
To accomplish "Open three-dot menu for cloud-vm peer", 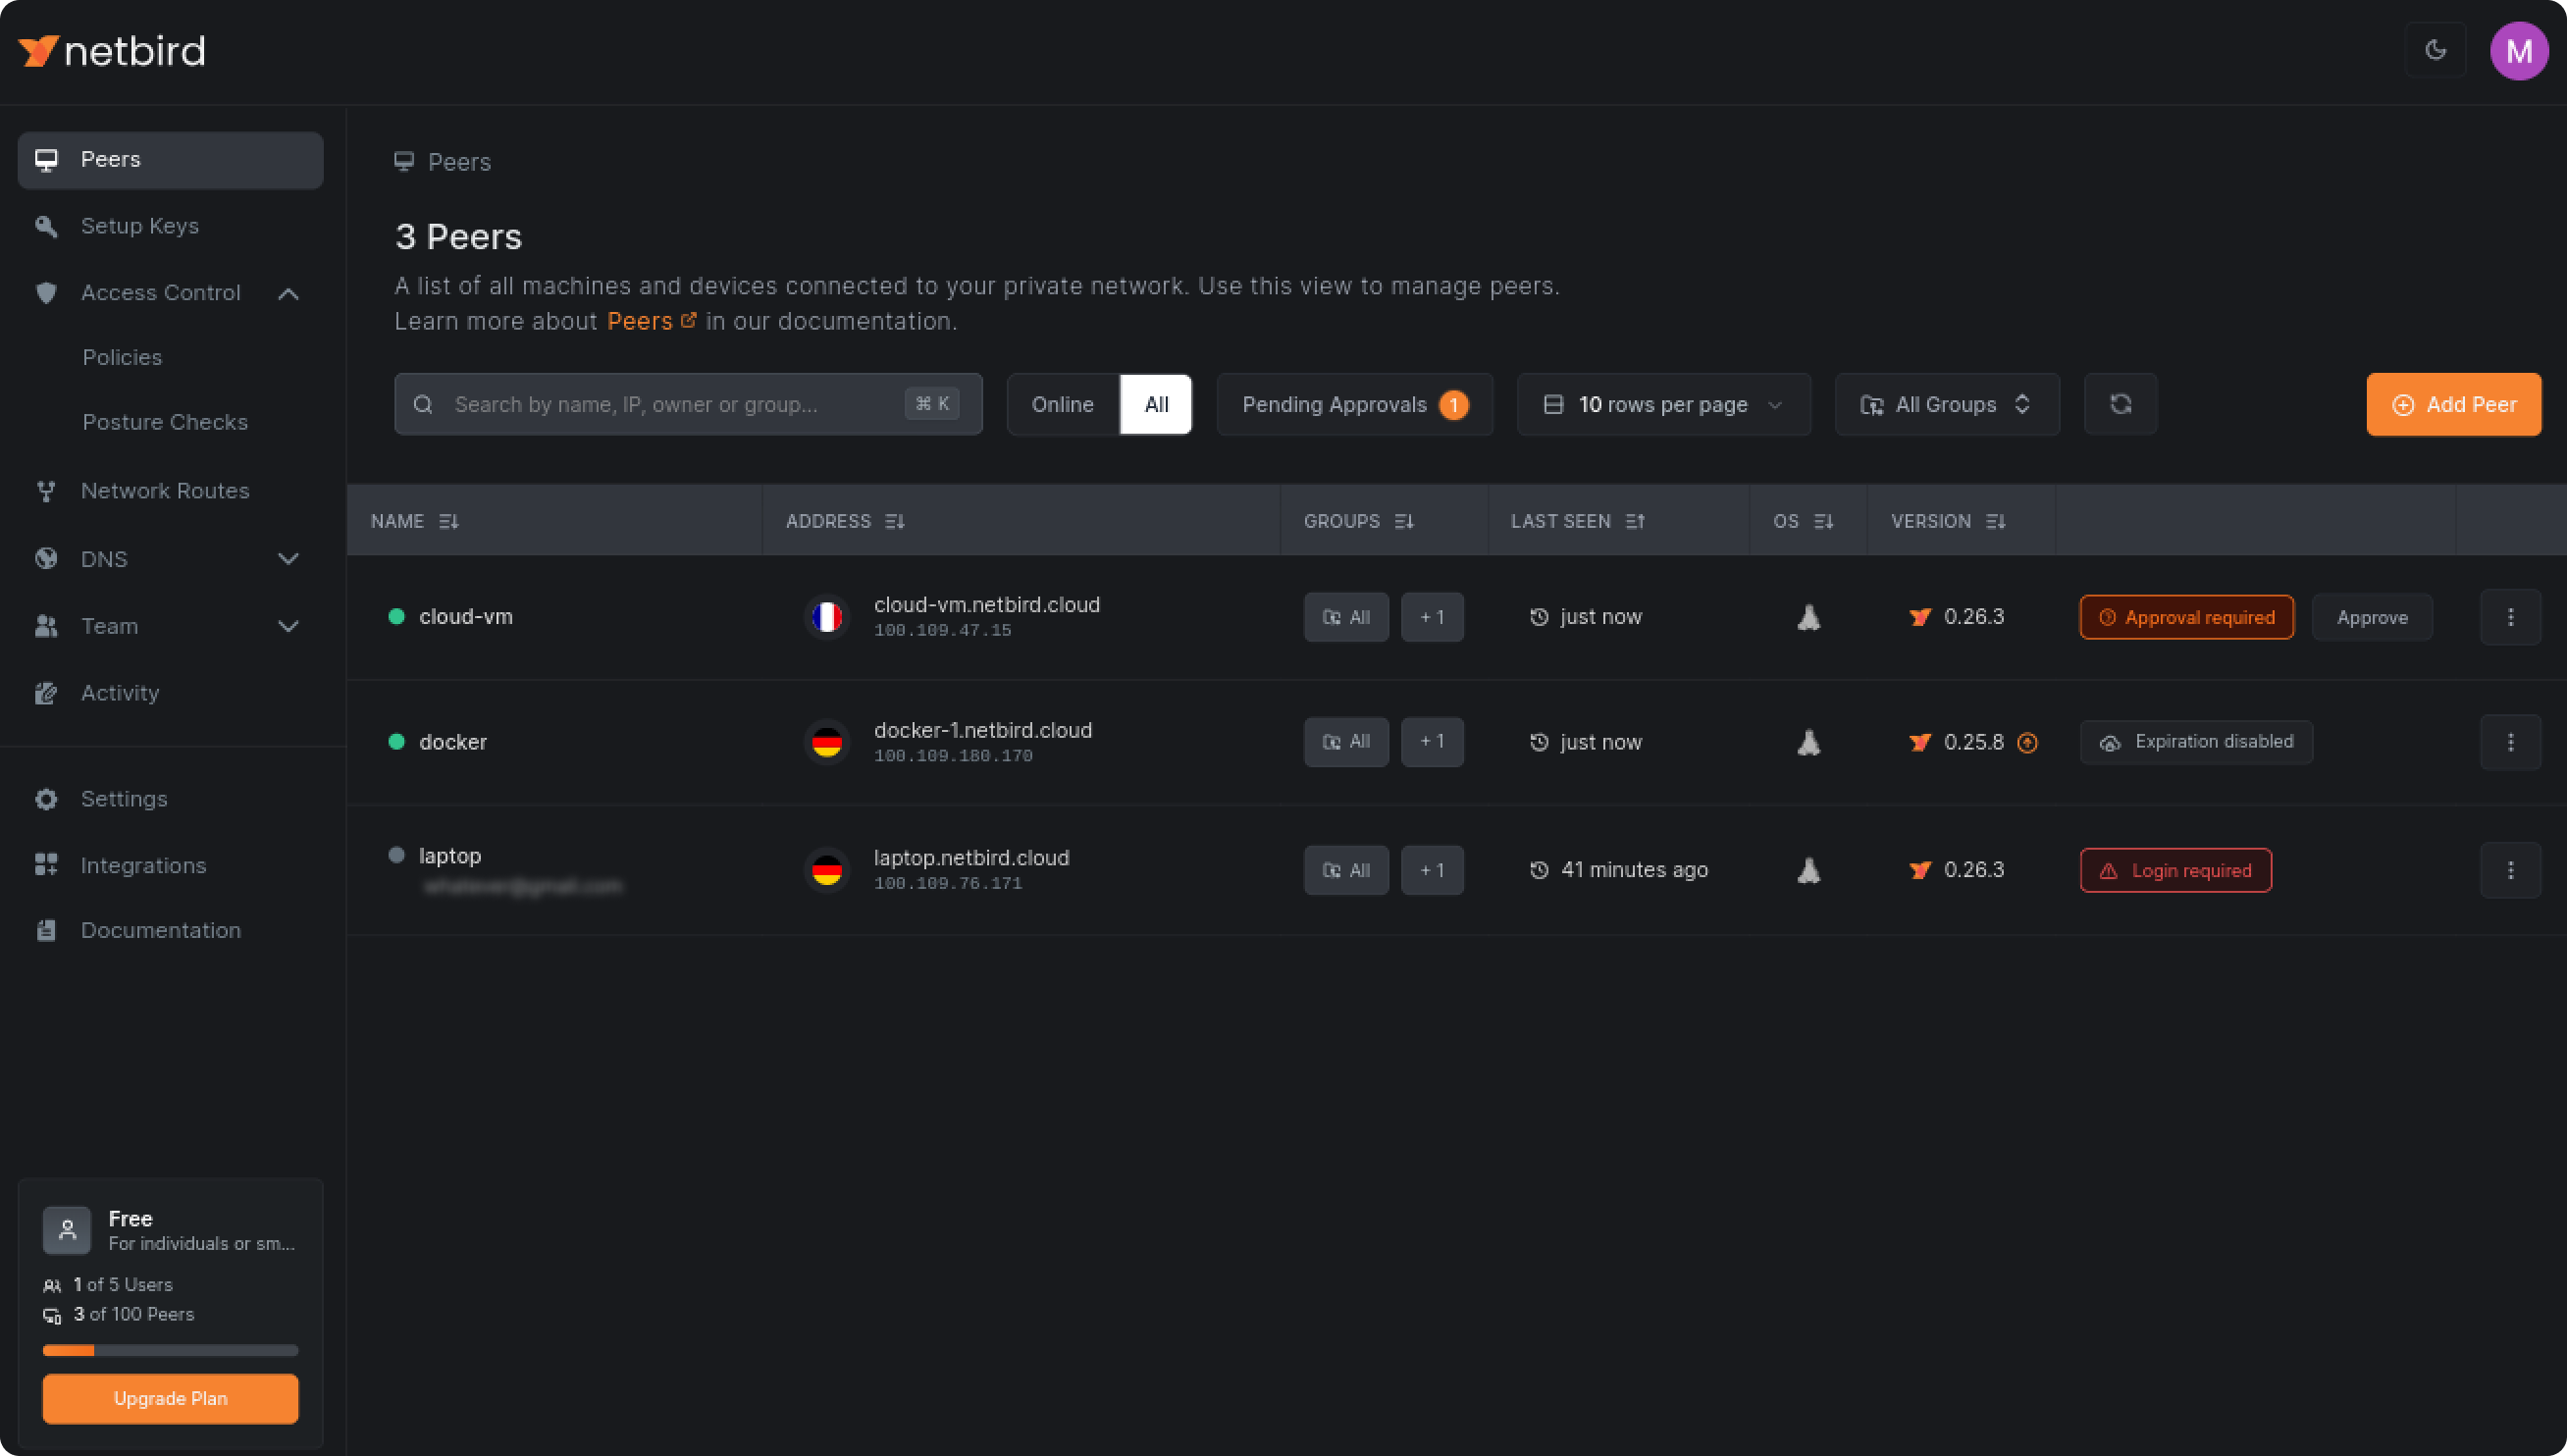I will pos(2509,617).
